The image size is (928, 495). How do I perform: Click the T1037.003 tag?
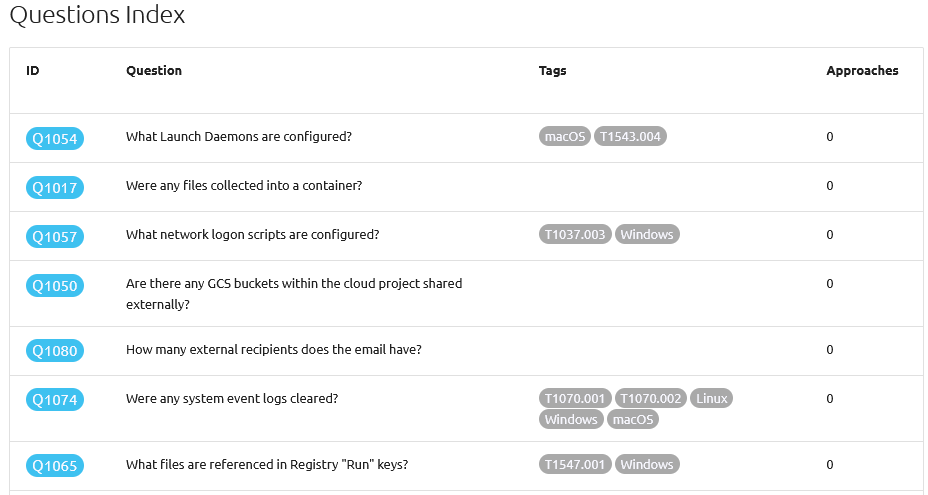click(575, 234)
